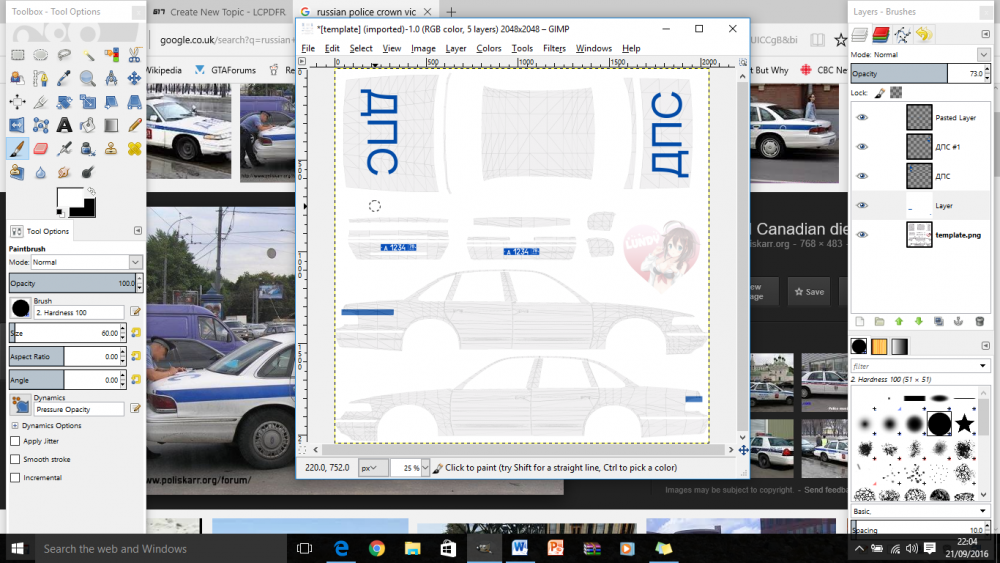
Task: Hide the template.png layer
Action: 862,235
